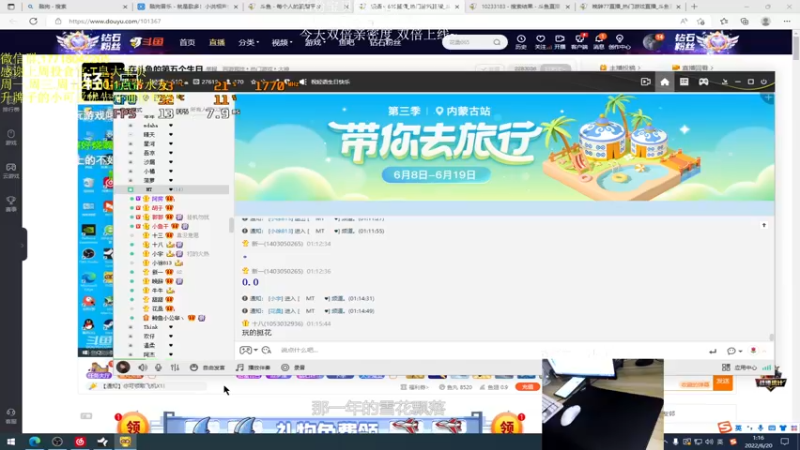
Task: Open the Windows Start button
Action: point(11,441)
